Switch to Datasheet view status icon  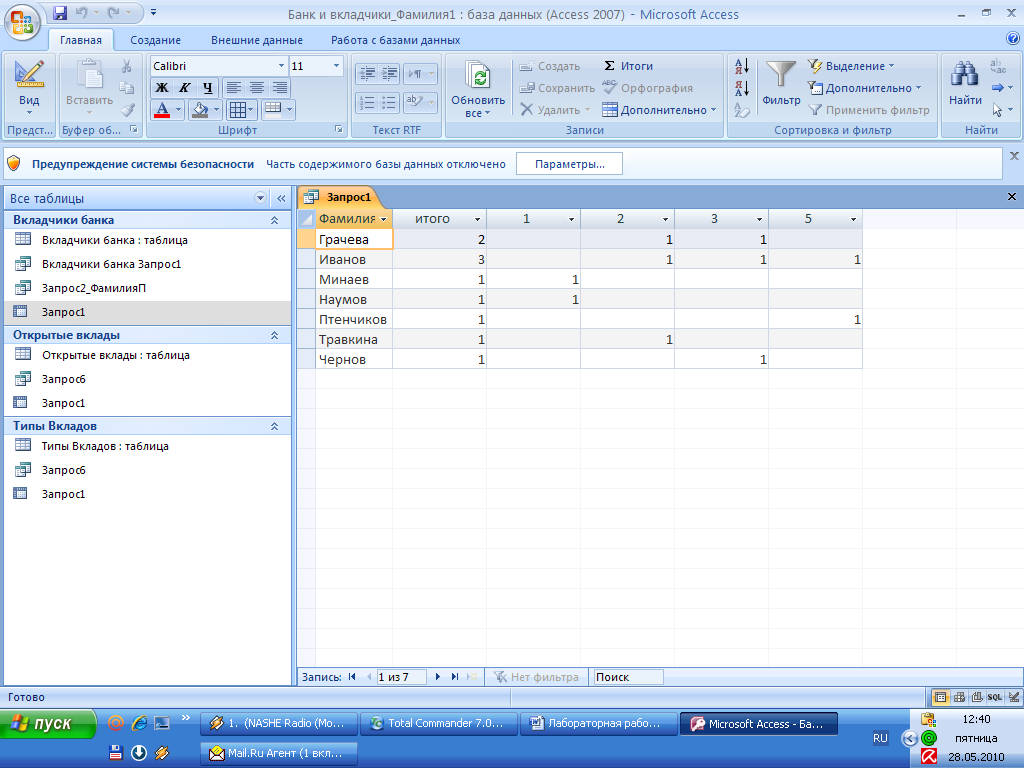tap(940, 697)
